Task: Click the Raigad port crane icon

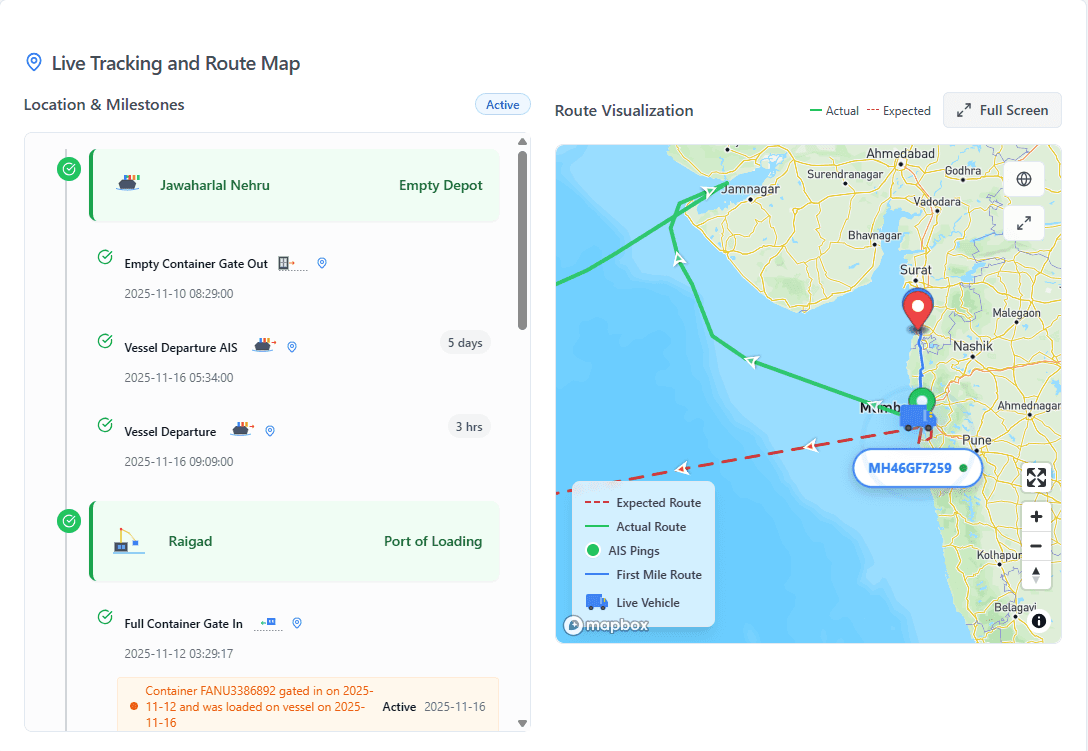Action: point(128,541)
